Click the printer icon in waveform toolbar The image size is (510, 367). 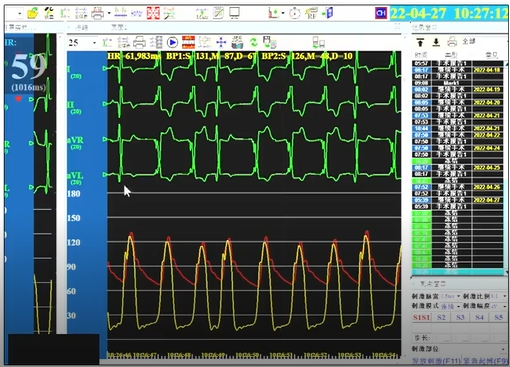139,43
